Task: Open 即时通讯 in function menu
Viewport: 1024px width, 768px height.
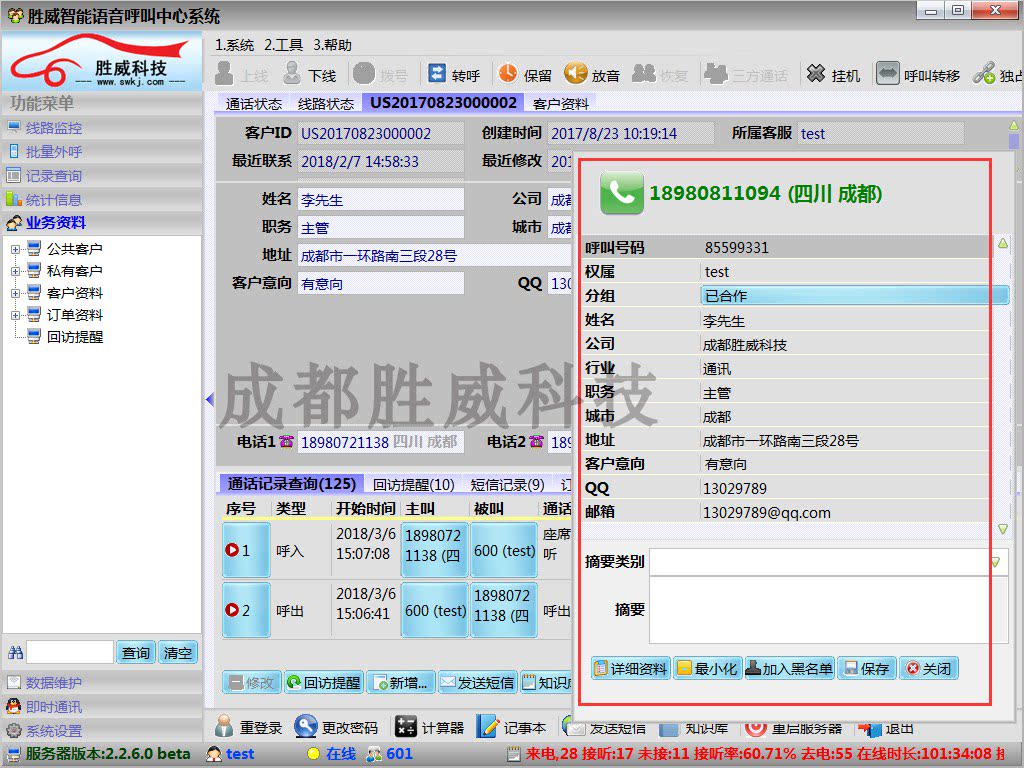Action: (x=54, y=707)
